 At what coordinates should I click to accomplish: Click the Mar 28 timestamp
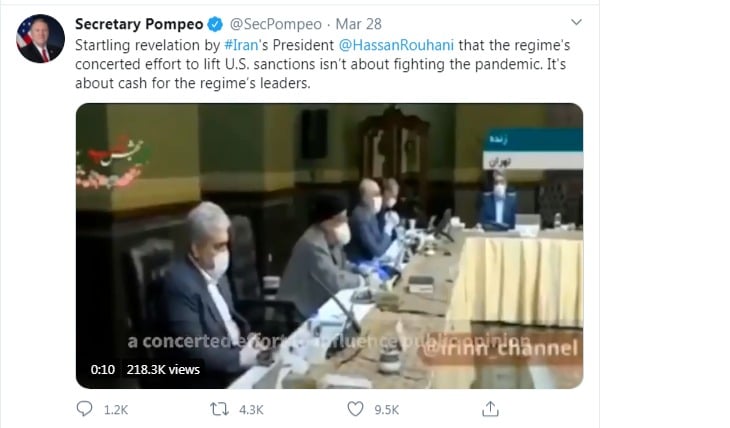[358, 24]
